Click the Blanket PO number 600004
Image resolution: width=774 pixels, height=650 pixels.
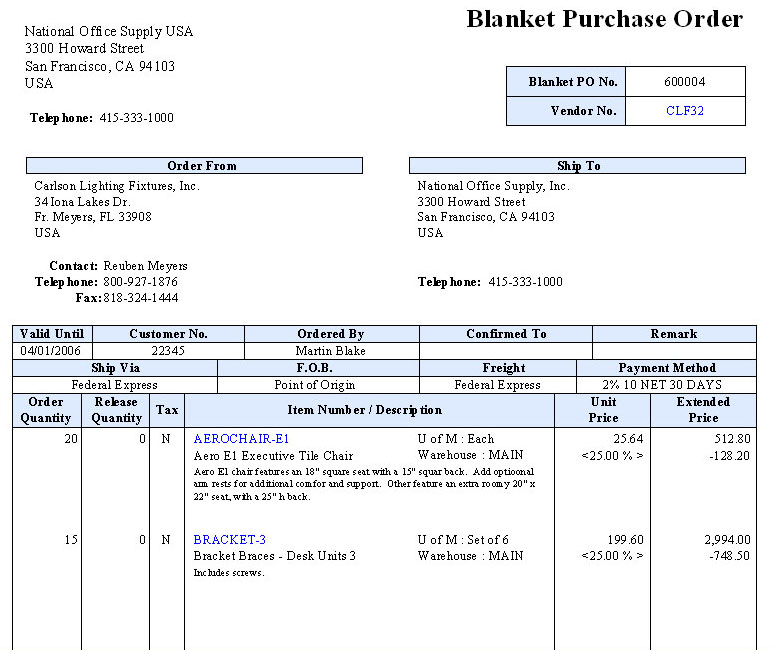pyautogui.click(x=685, y=82)
